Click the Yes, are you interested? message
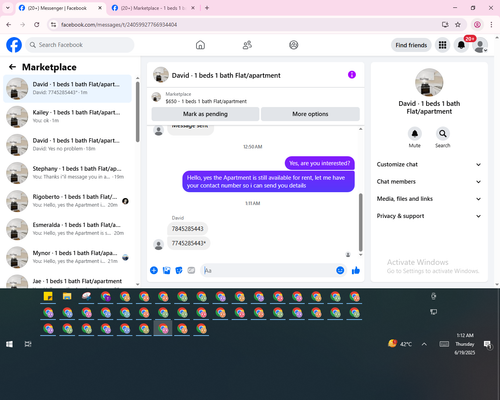This screenshot has height=400, width=500. click(x=320, y=163)
